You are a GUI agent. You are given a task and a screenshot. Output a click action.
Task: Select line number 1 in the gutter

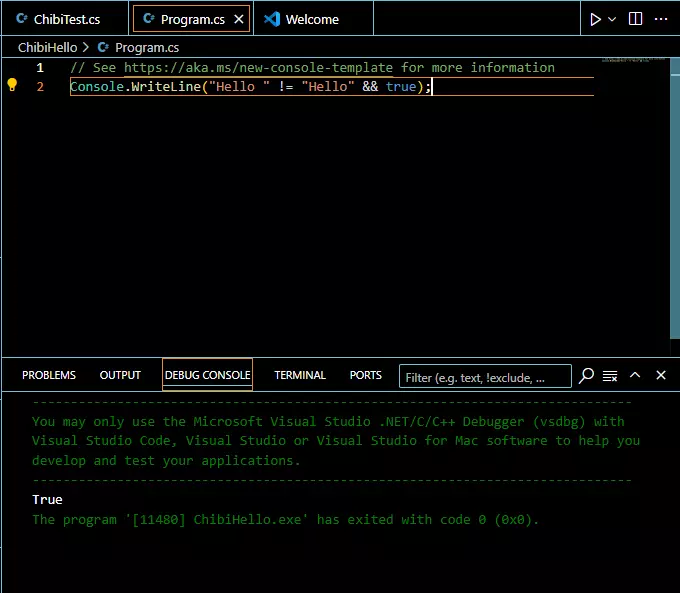[x=40, y=68]
